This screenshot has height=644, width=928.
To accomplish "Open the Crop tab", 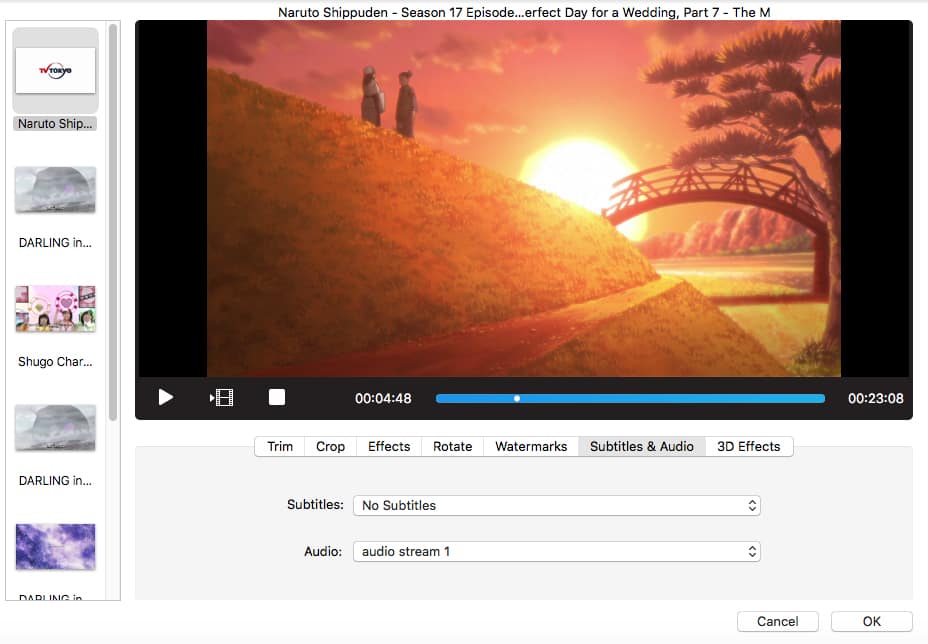I will (330, 446).
